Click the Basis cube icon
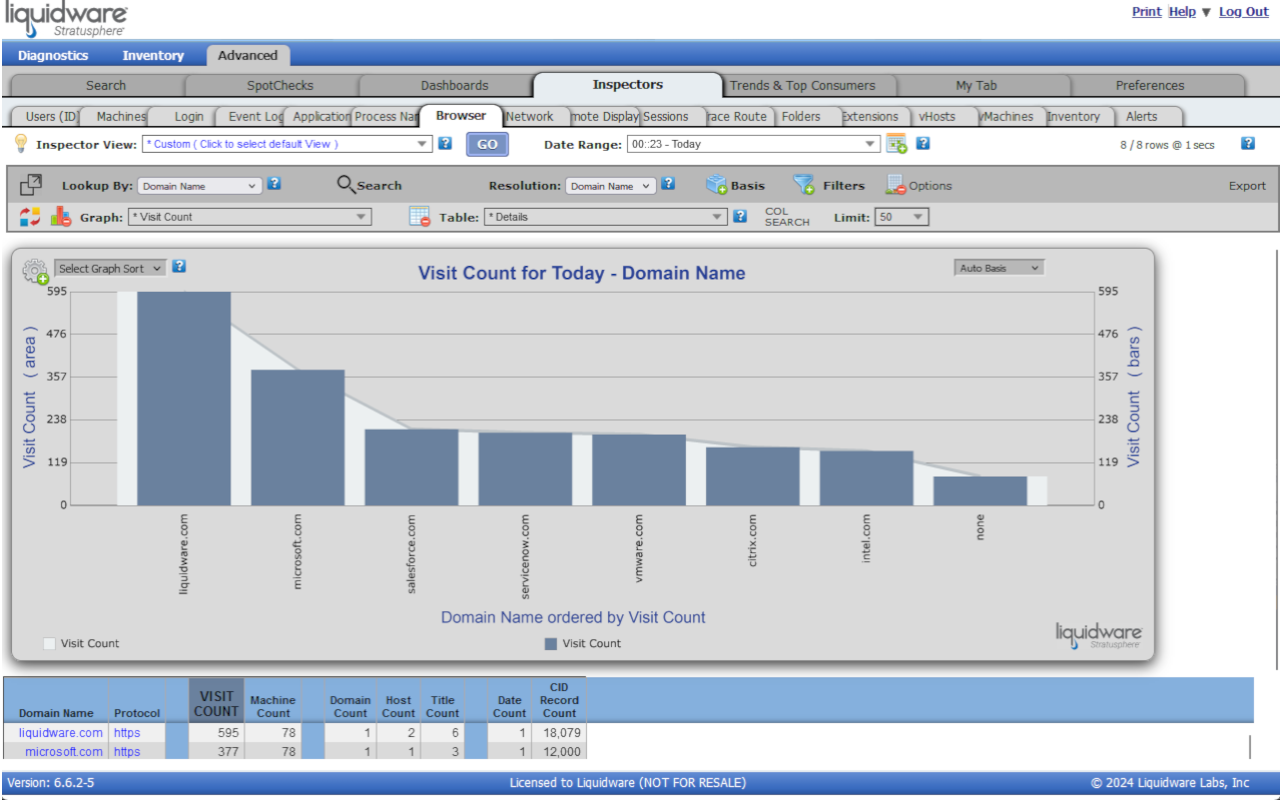 tap(716, 185)
